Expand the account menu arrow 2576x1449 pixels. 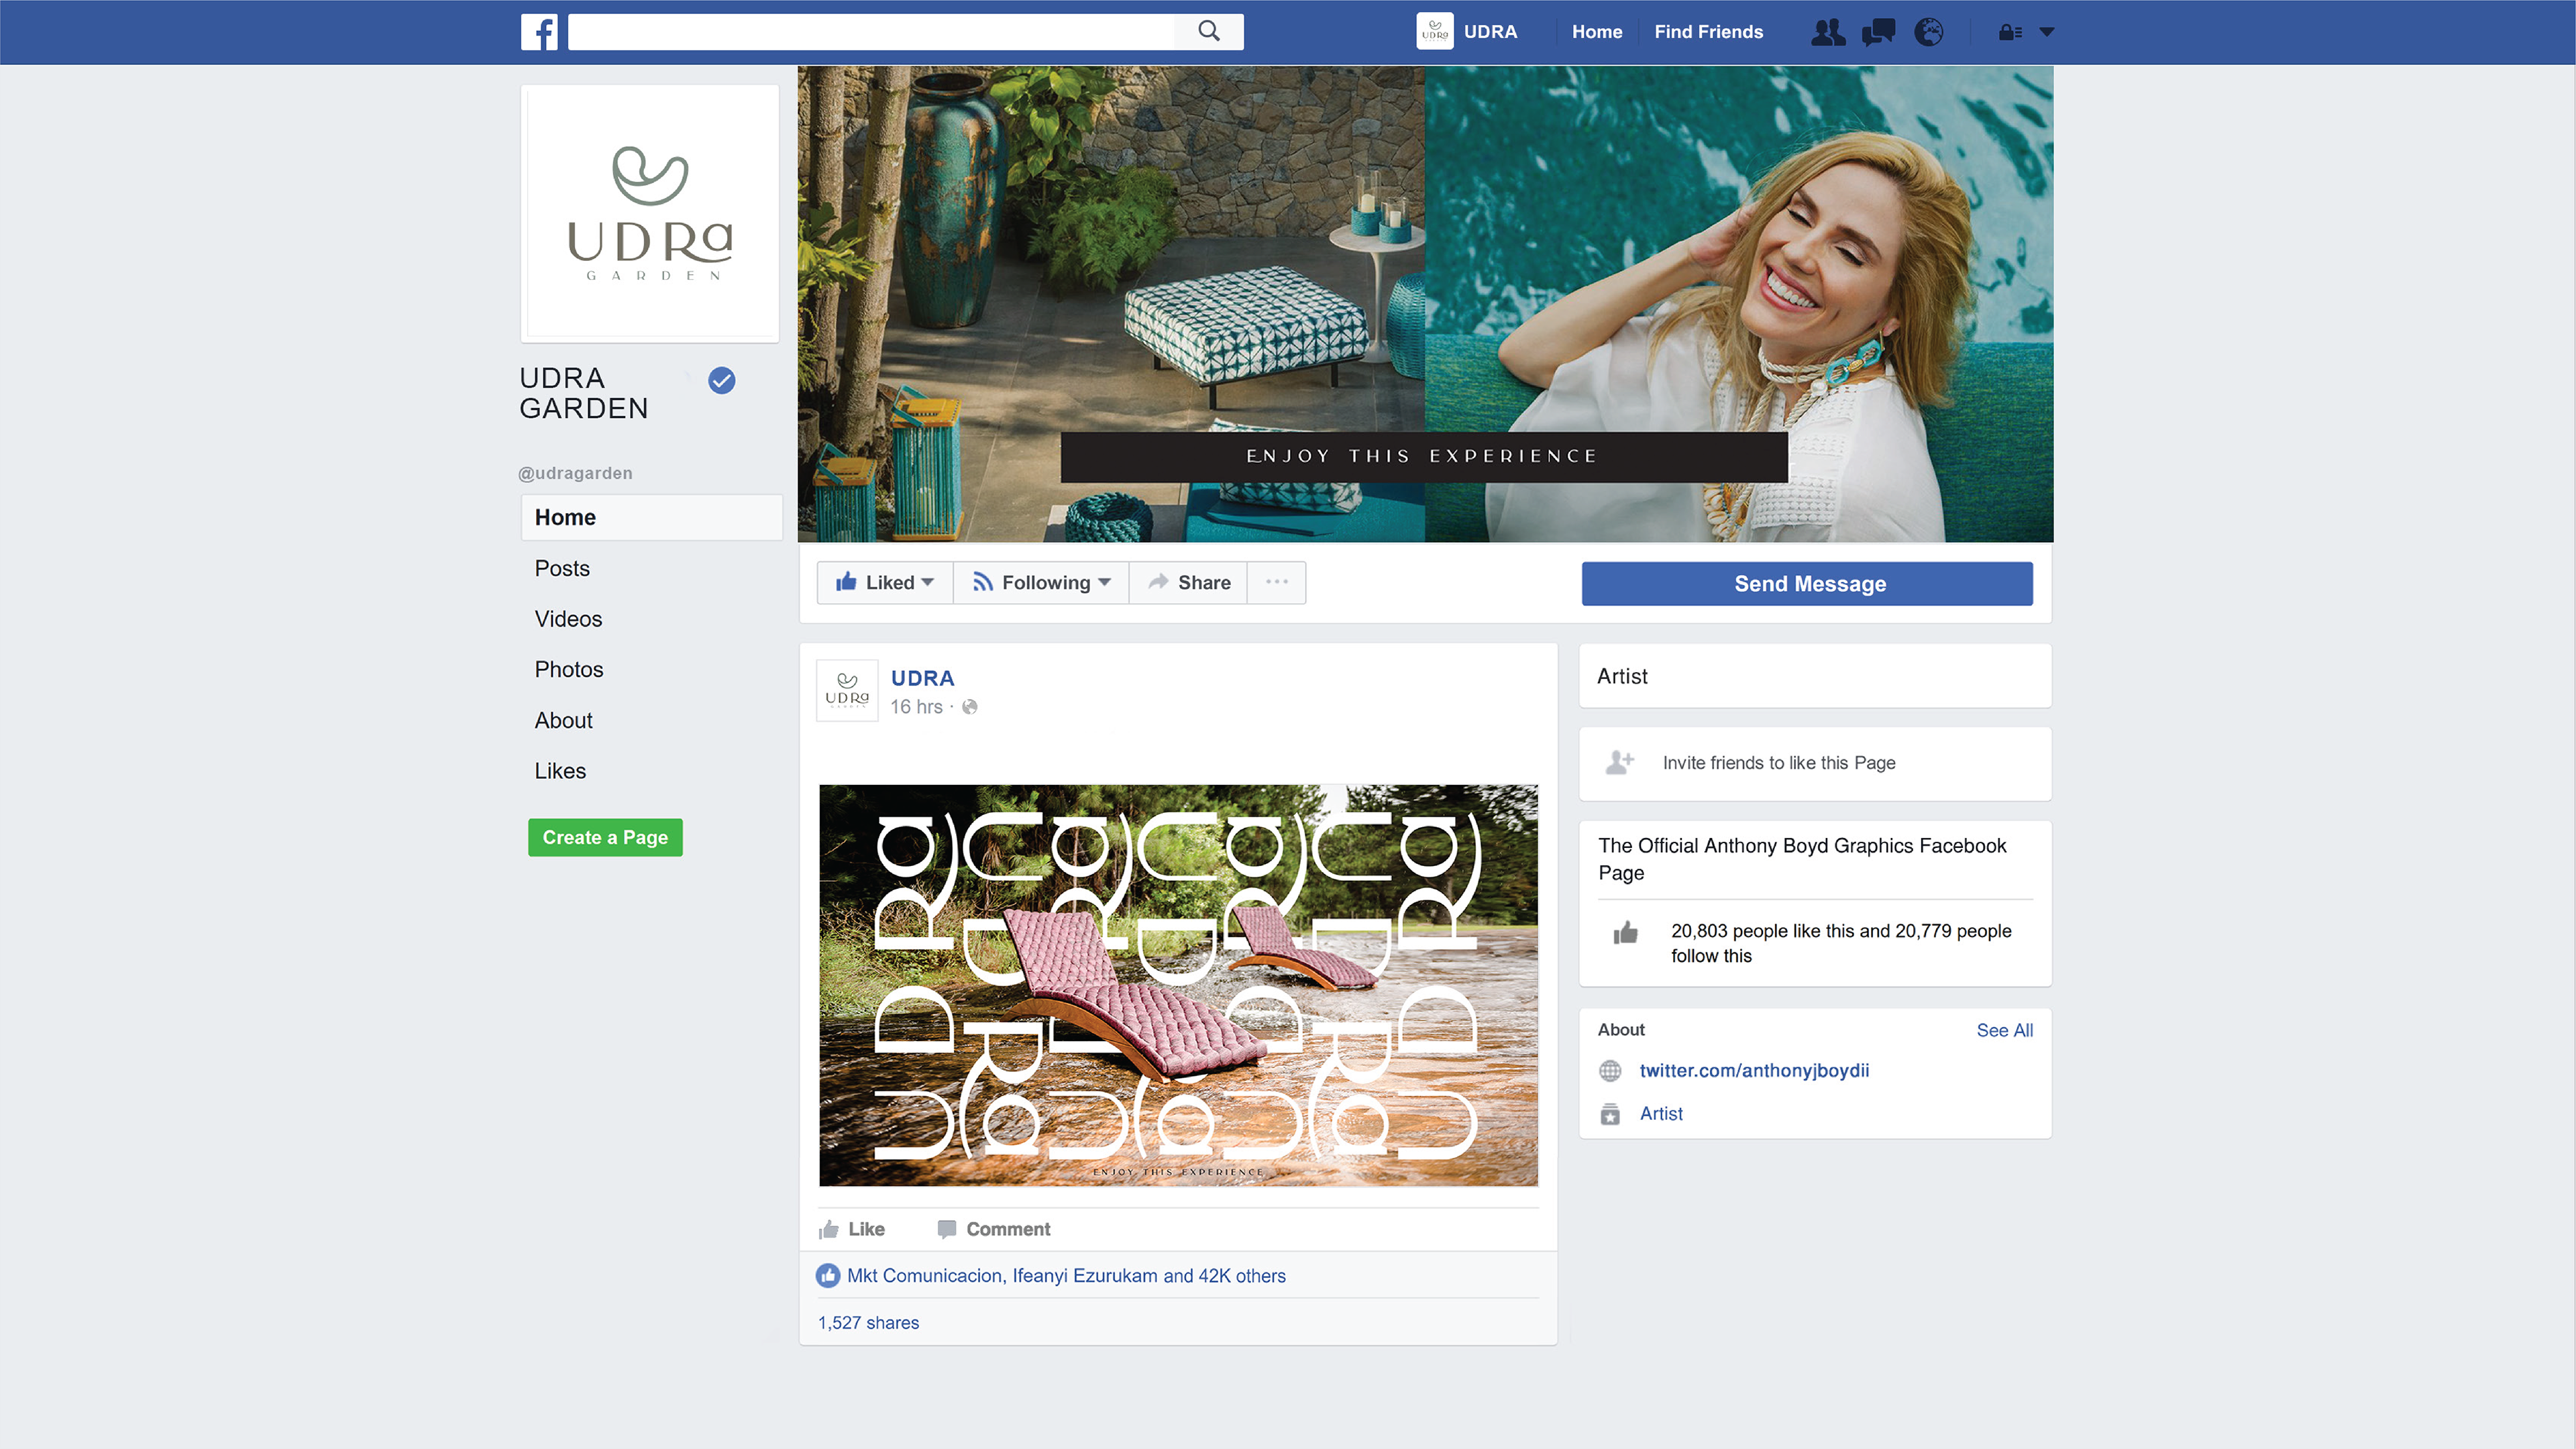(2047, 32)
